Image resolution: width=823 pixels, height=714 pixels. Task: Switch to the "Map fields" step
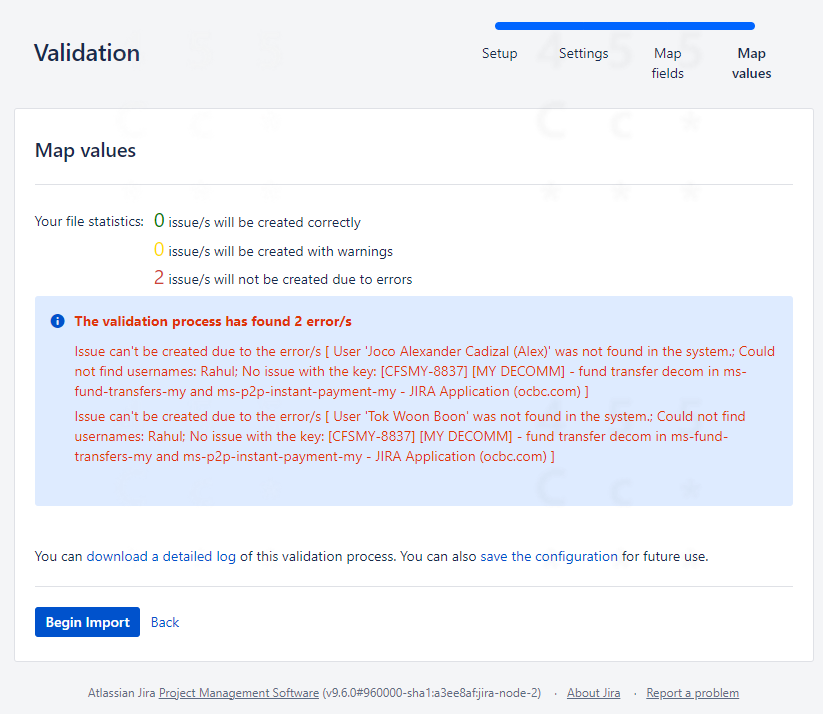(x=667, y=62)
